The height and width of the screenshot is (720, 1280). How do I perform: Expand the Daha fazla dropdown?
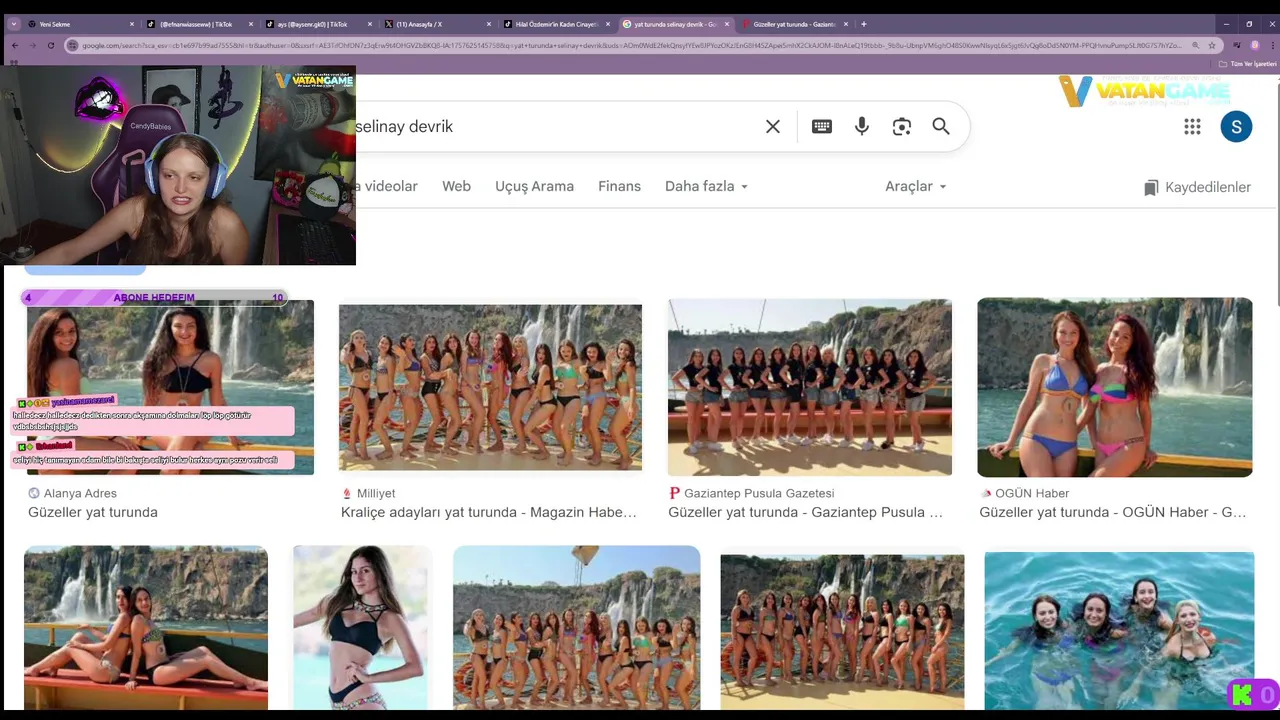[x=706, y=186]
